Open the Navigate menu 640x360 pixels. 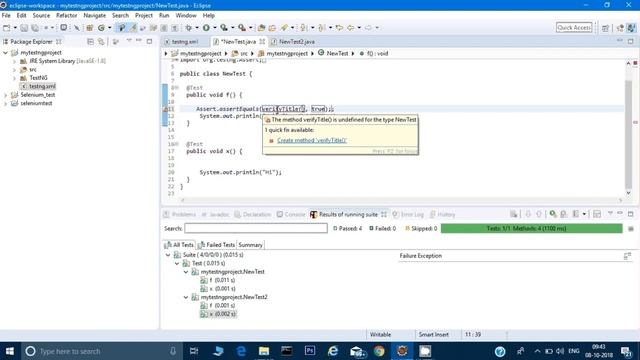(x=94, y=16)
